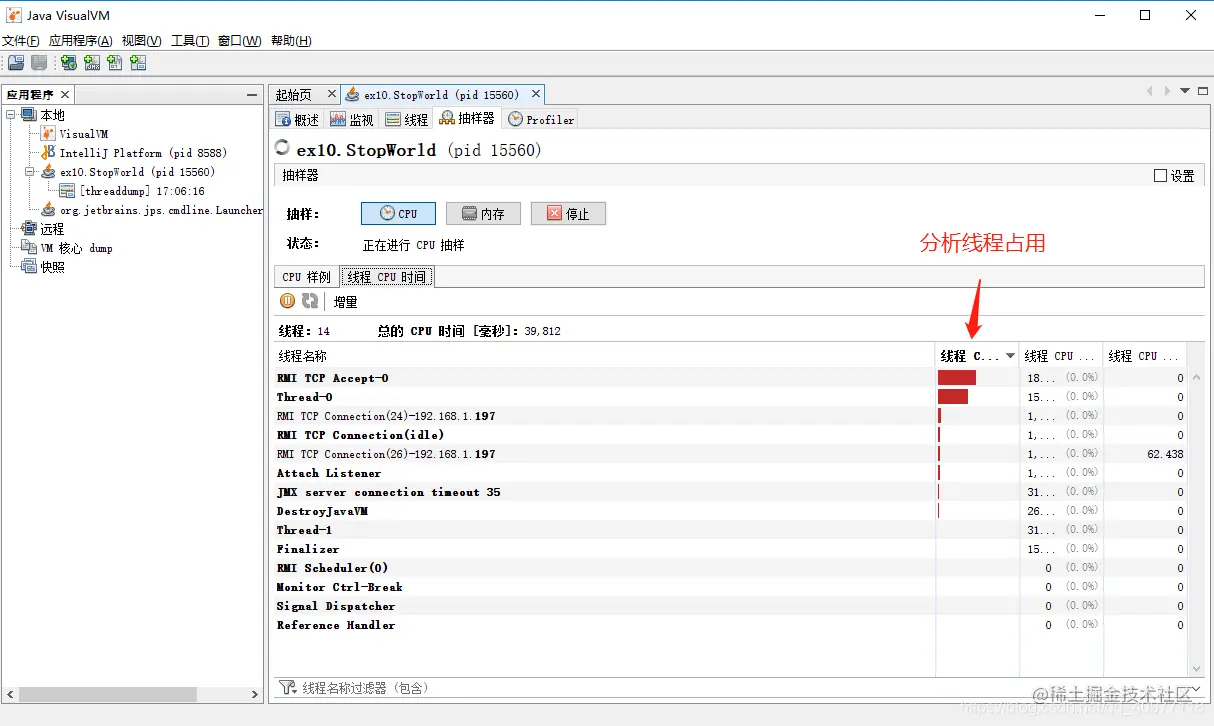The height and width of the screenshot is (726, 1214).
Task: Click the 线程名称过滤器 filter field
Action: 740,688
